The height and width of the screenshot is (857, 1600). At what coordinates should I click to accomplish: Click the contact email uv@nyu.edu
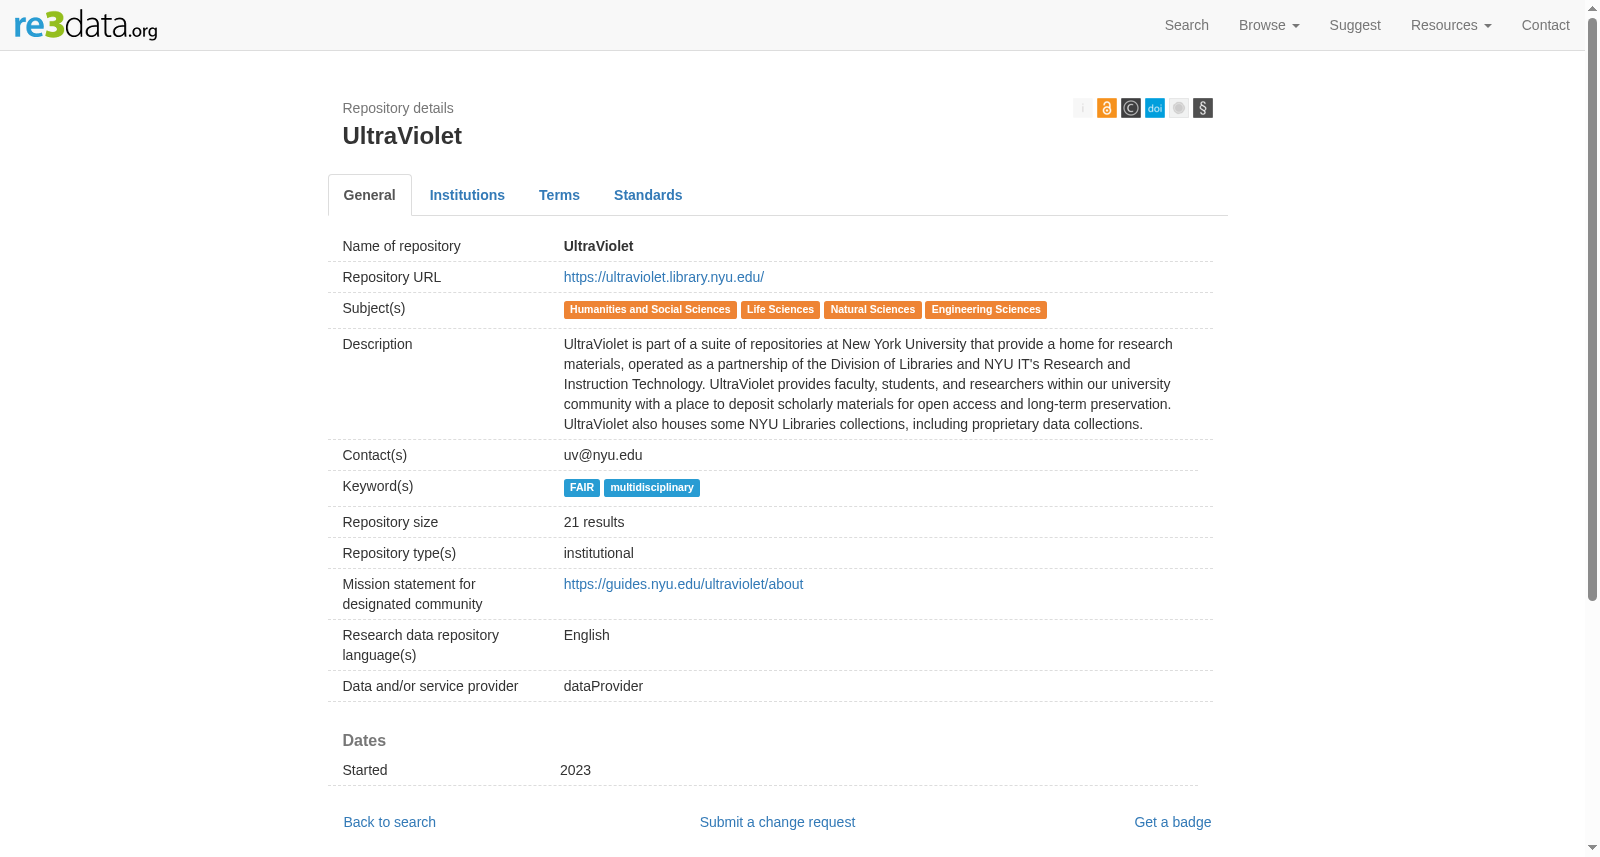click(x=603, y=455)
